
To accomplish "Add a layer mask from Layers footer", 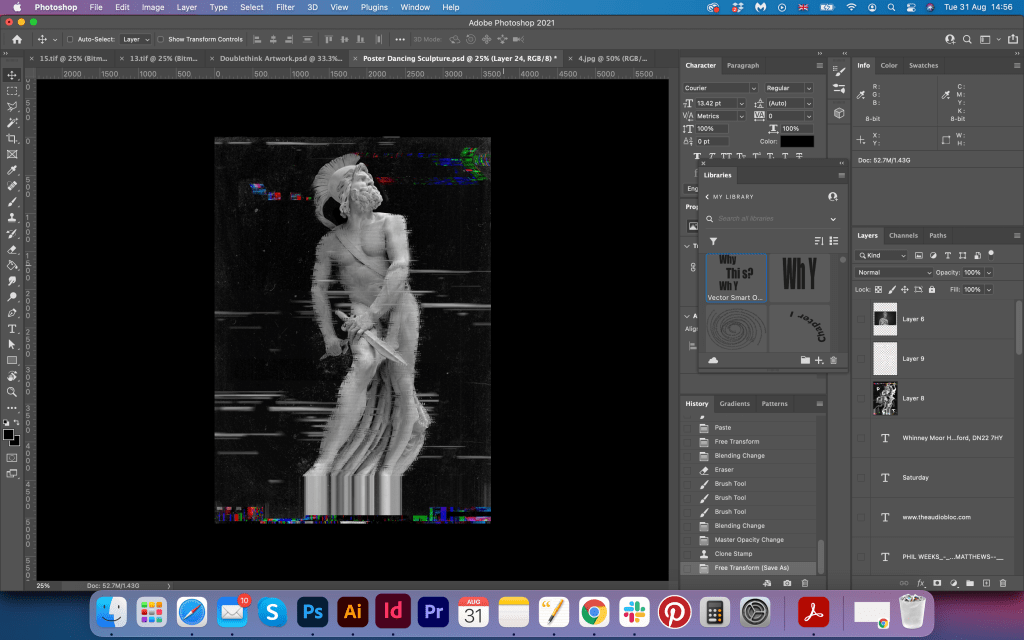I will (x=937, y=582).
